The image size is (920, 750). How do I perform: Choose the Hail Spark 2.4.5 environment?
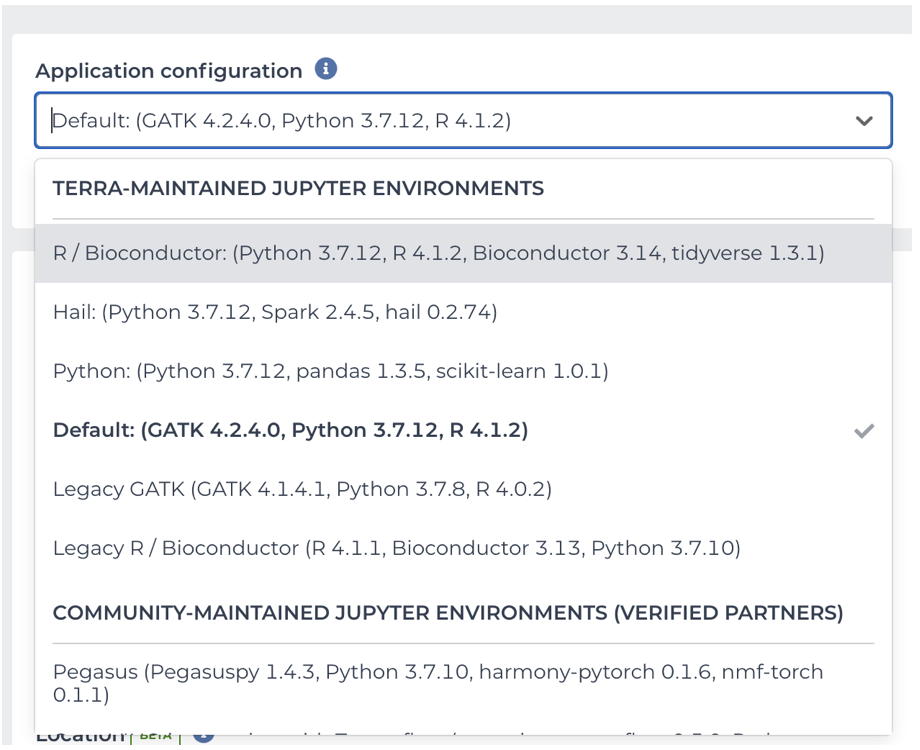(x=275, y=312)
